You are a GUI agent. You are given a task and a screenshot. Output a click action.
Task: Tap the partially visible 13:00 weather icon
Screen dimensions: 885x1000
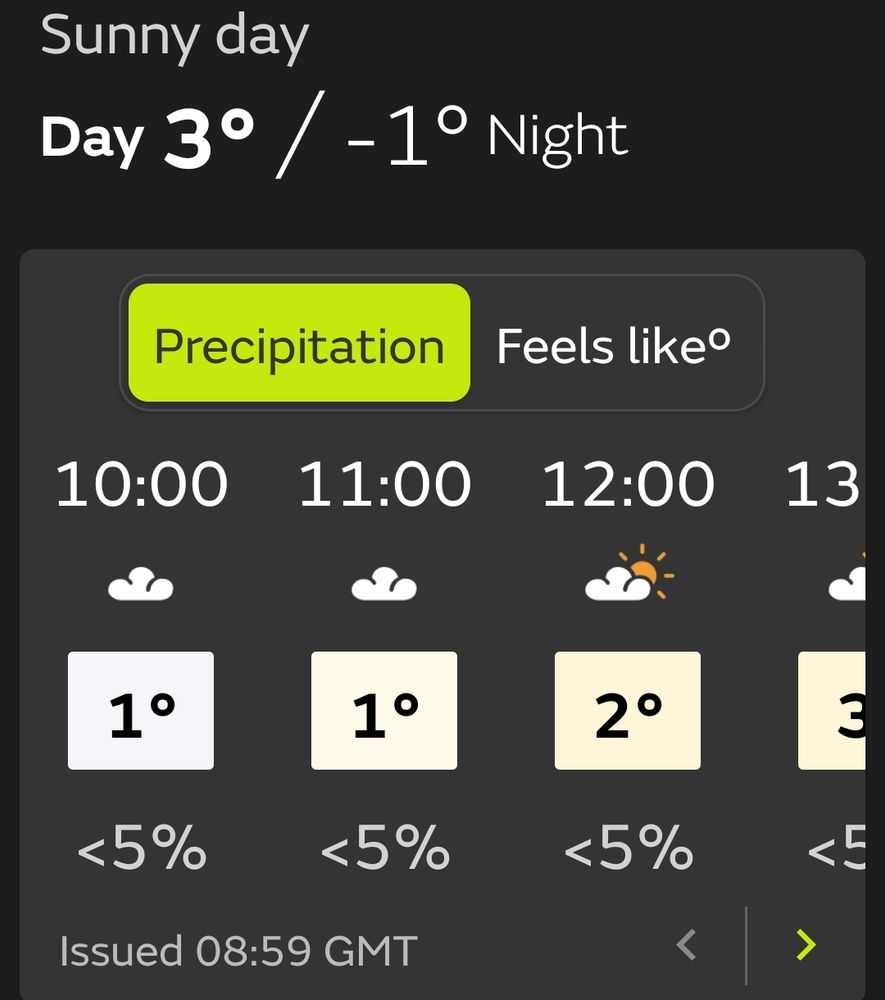click(x=847, y=577)
